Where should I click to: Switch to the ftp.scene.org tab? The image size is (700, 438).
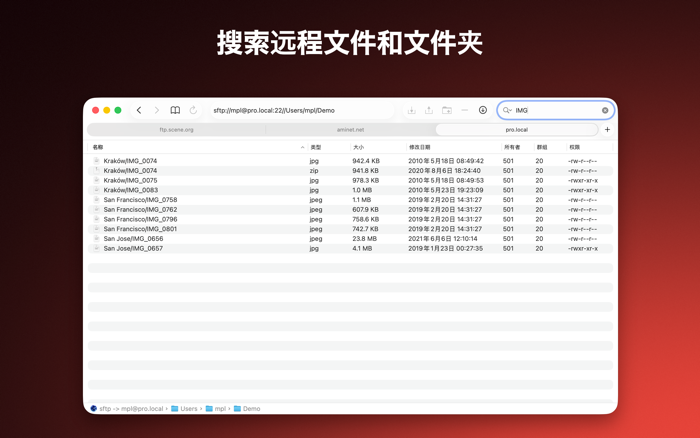pos(176,129)
